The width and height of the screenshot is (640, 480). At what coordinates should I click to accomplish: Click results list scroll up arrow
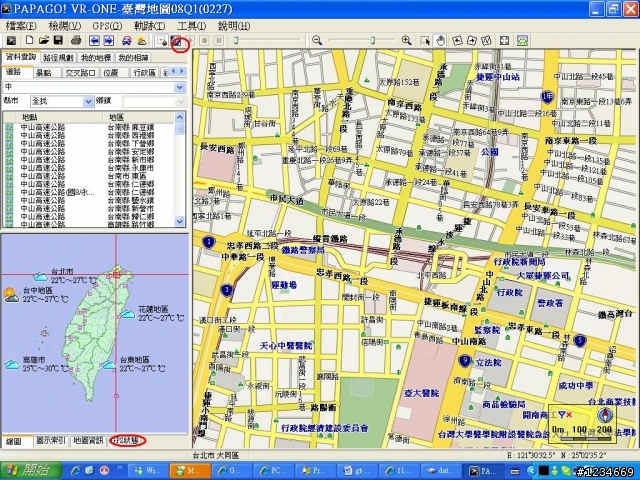180,117
